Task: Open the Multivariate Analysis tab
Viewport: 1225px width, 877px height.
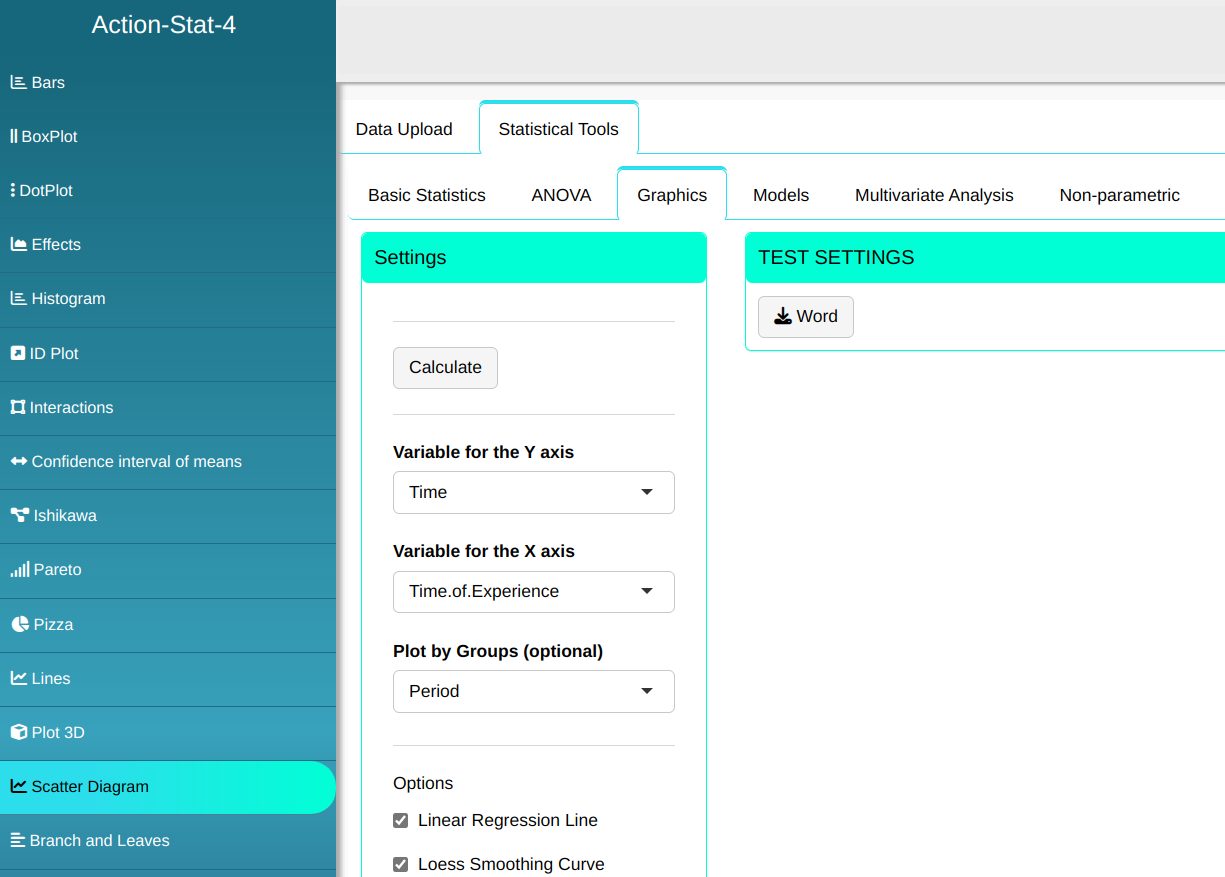Action: point(934,196)
